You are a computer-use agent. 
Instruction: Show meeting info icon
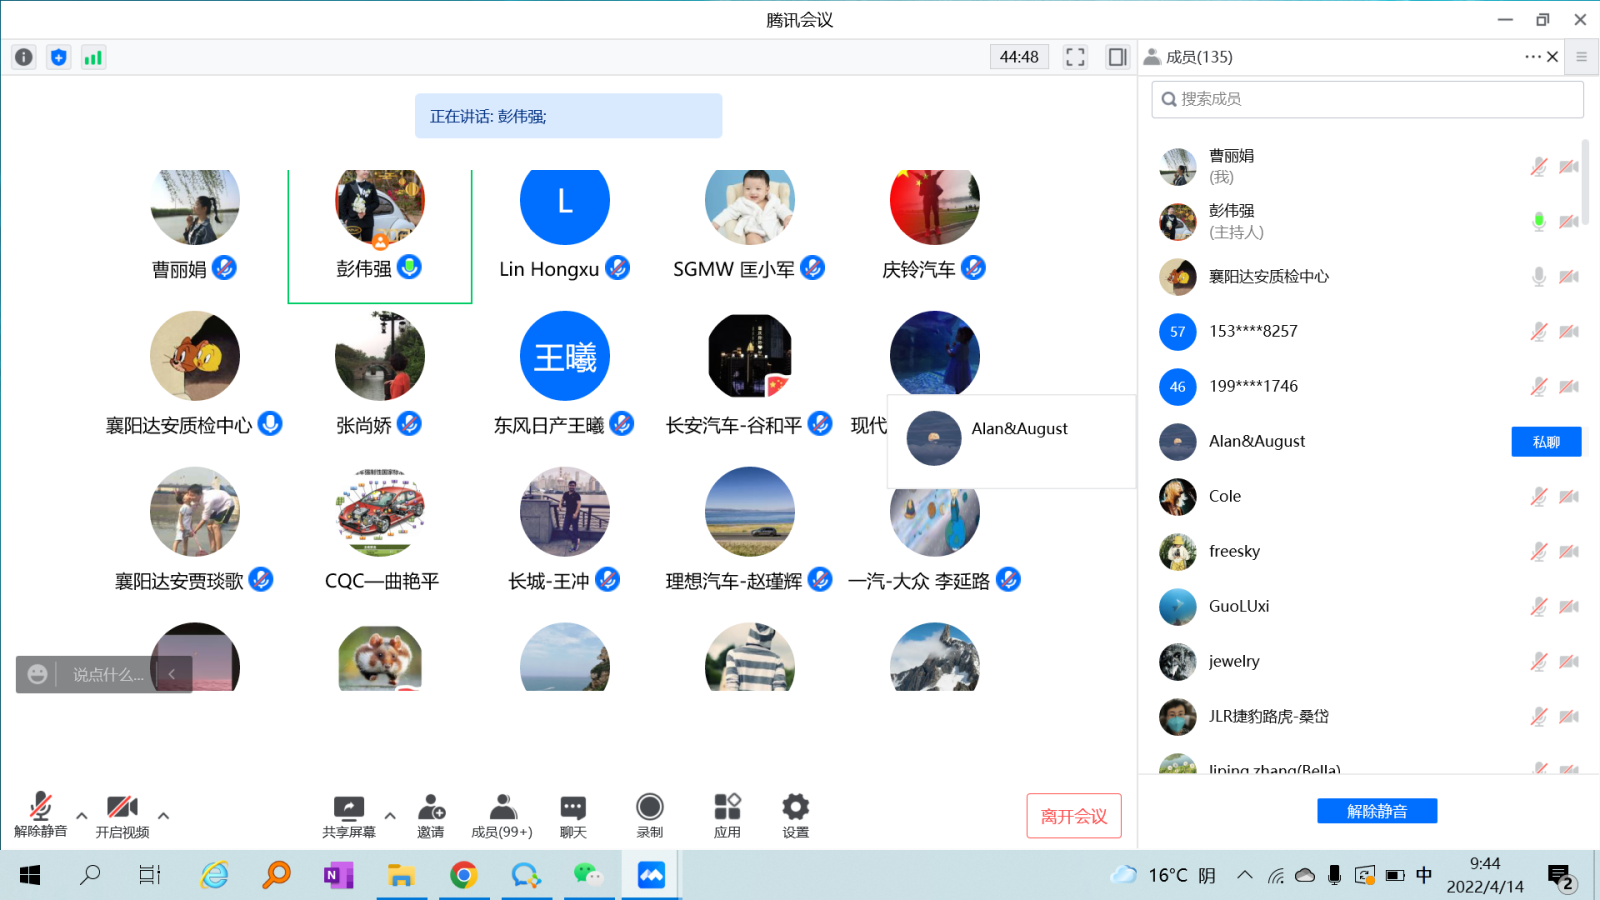click(24, 57)
